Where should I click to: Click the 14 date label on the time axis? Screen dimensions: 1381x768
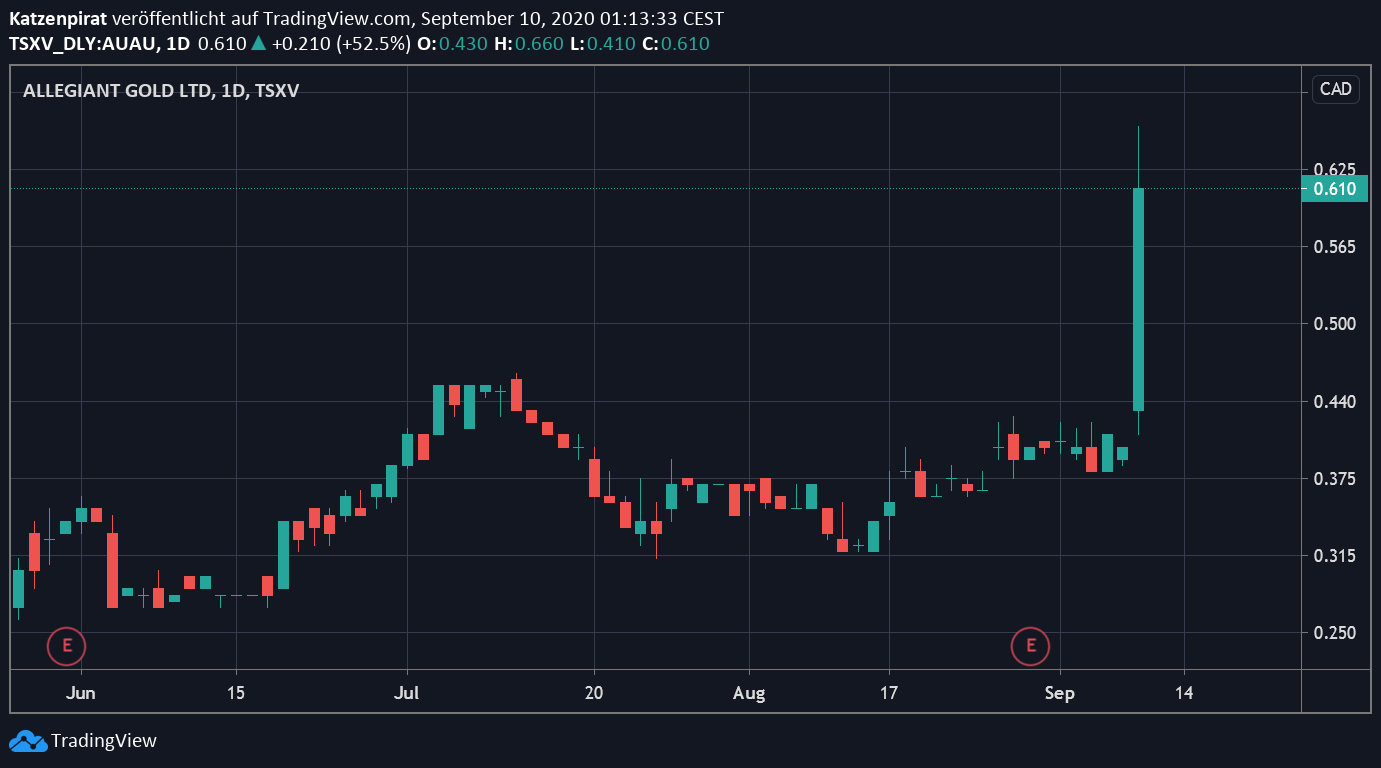pos(1184,693)
